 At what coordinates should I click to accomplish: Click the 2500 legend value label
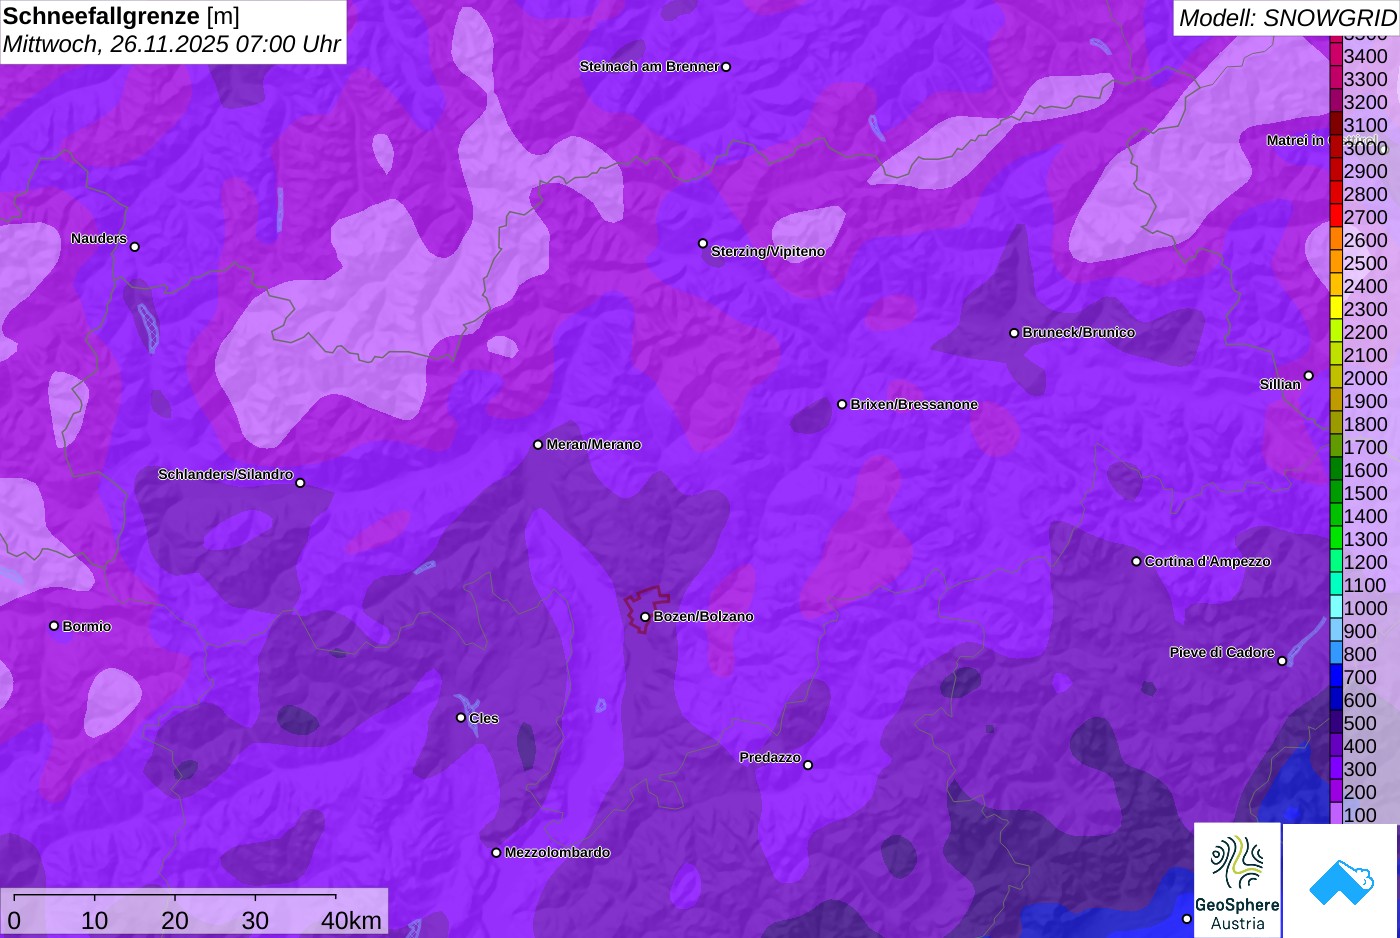coord(1365,263)
